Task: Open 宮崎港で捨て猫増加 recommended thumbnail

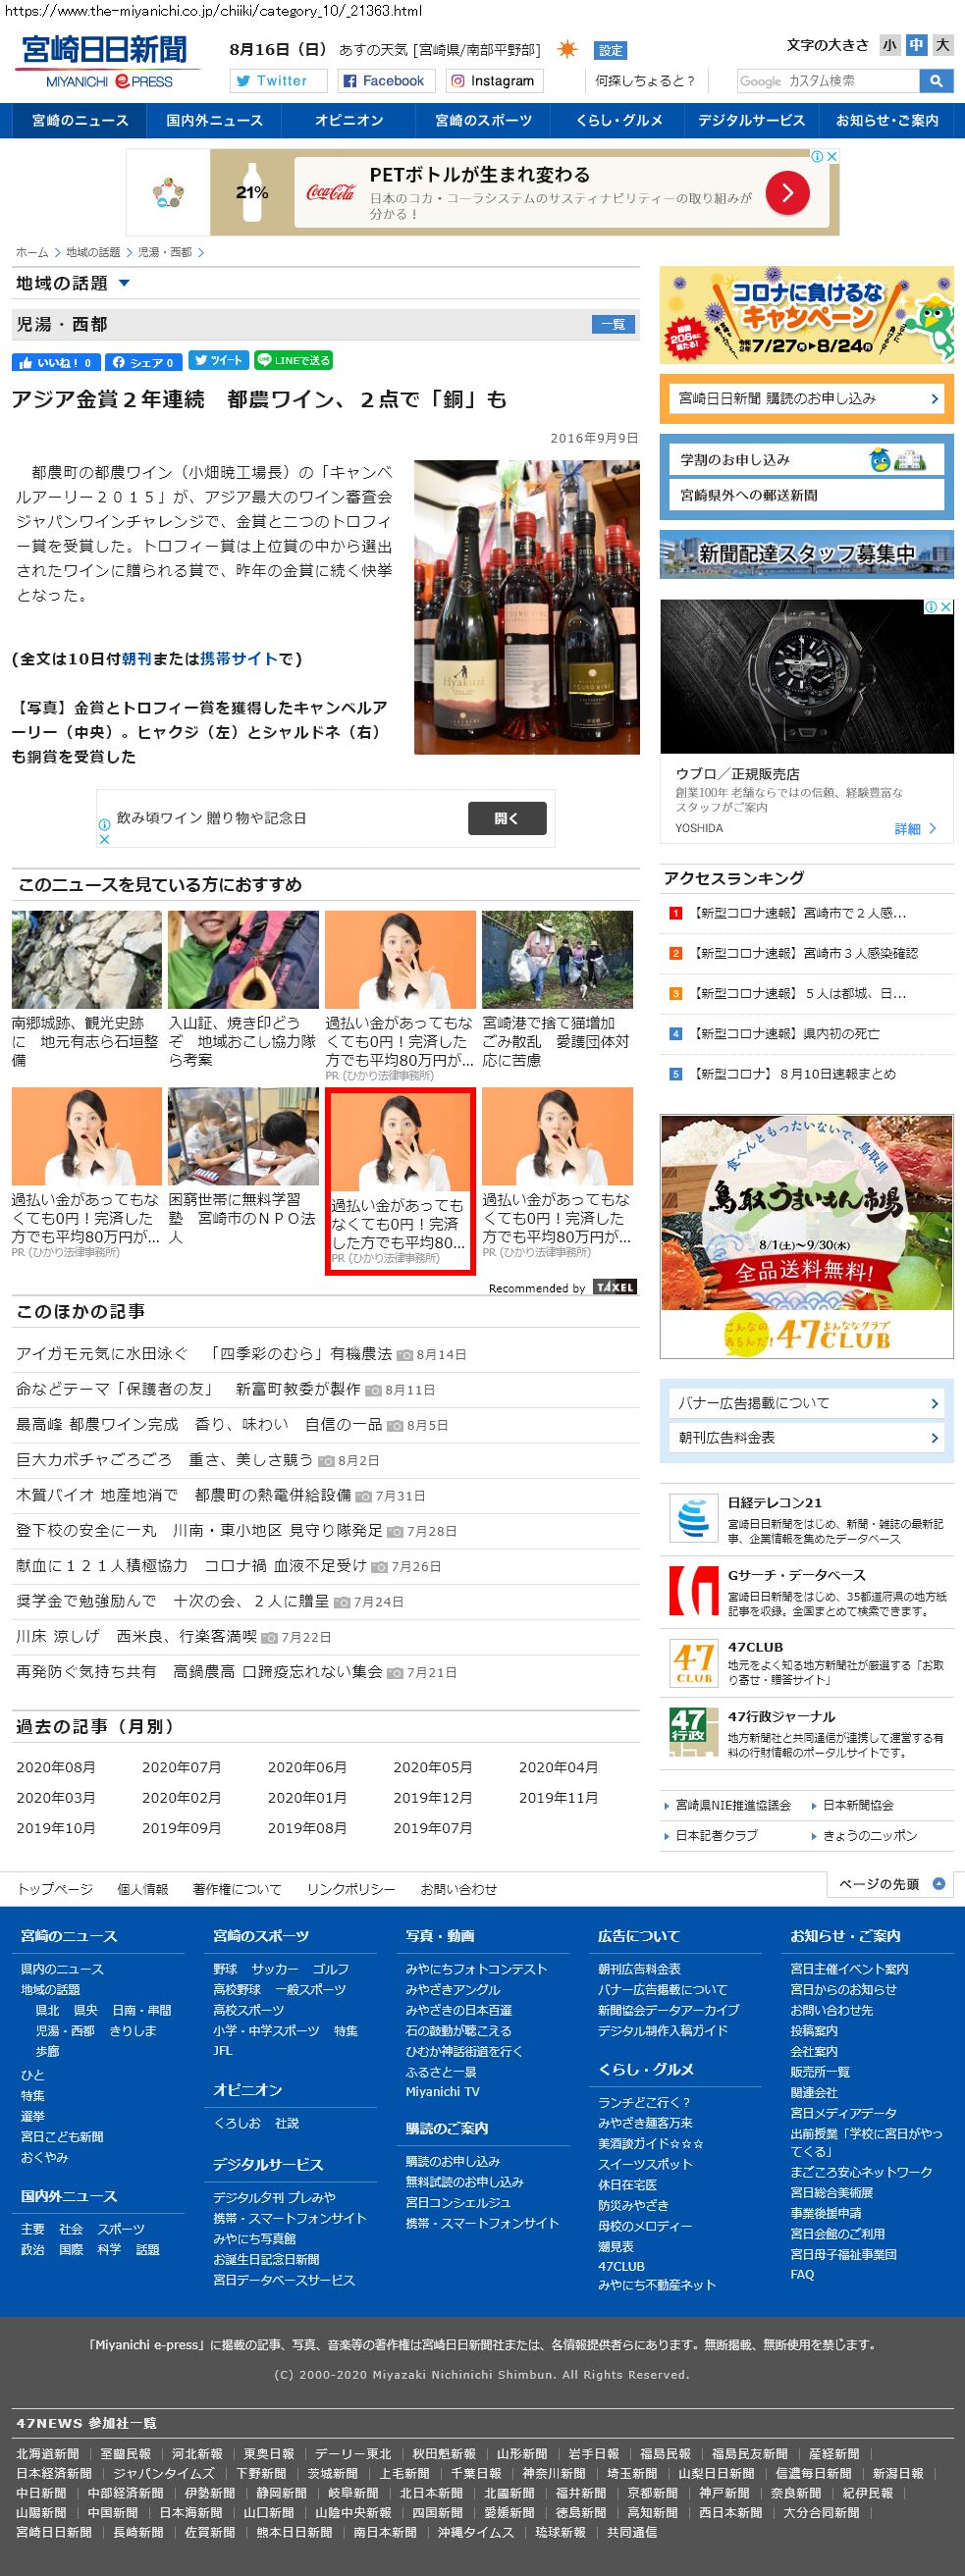Action: pyautogui.click(x=557, y=959)
